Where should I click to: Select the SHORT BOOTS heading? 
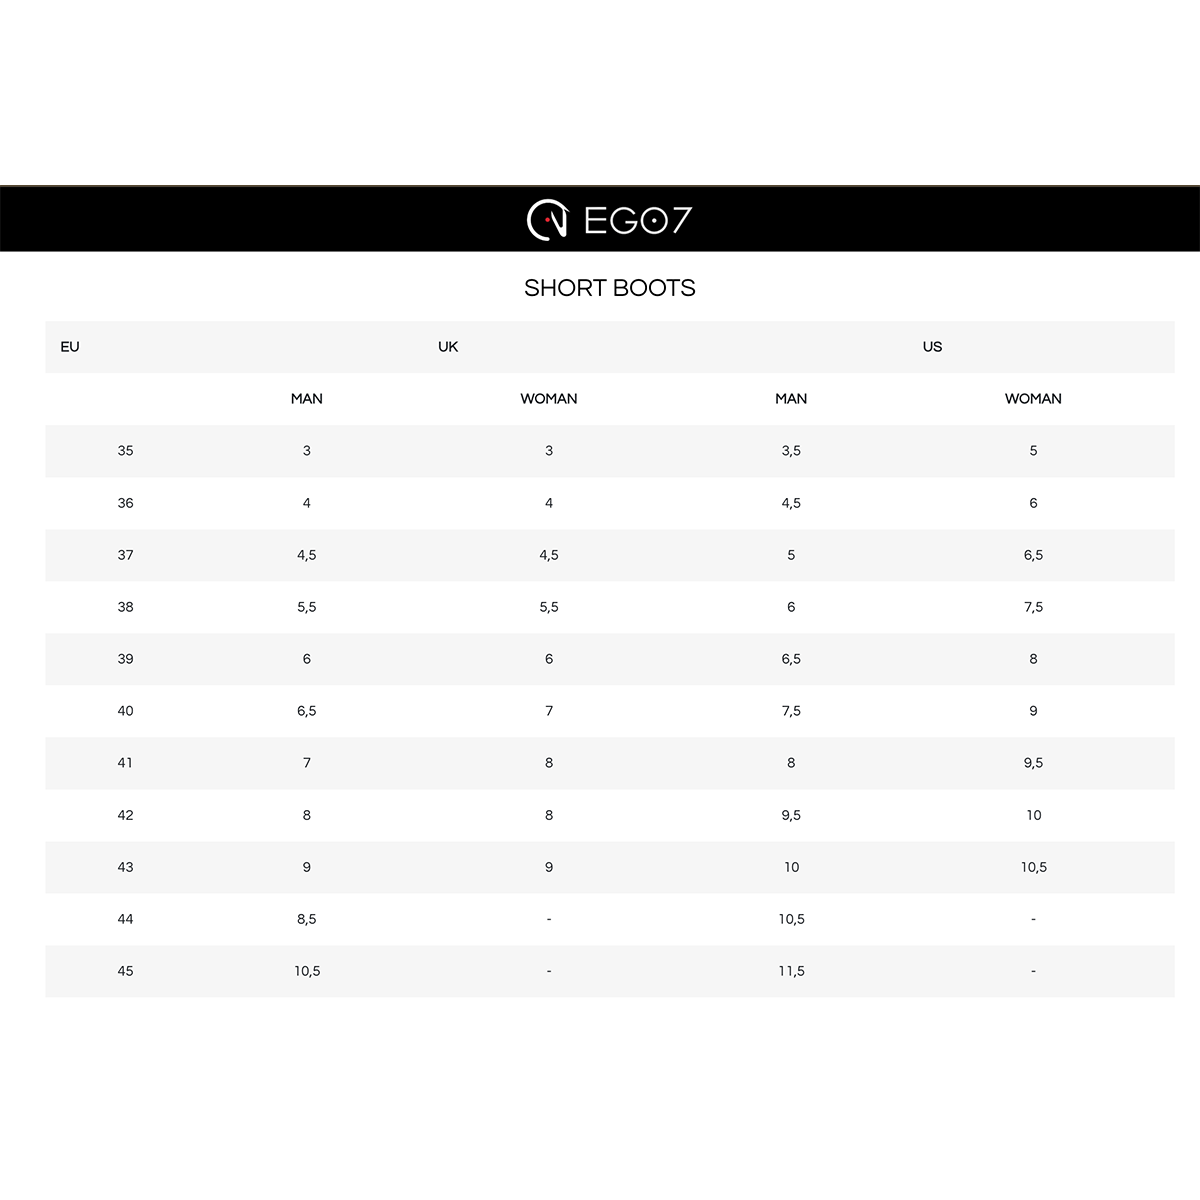[x=609, y=288]
